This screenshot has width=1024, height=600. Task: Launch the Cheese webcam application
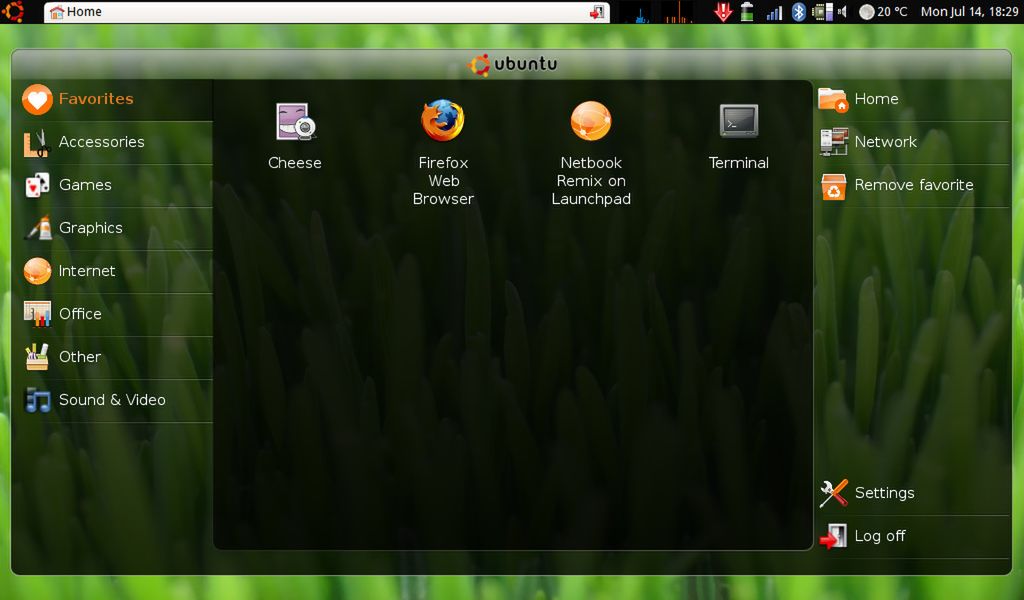[x=295, y=136]
